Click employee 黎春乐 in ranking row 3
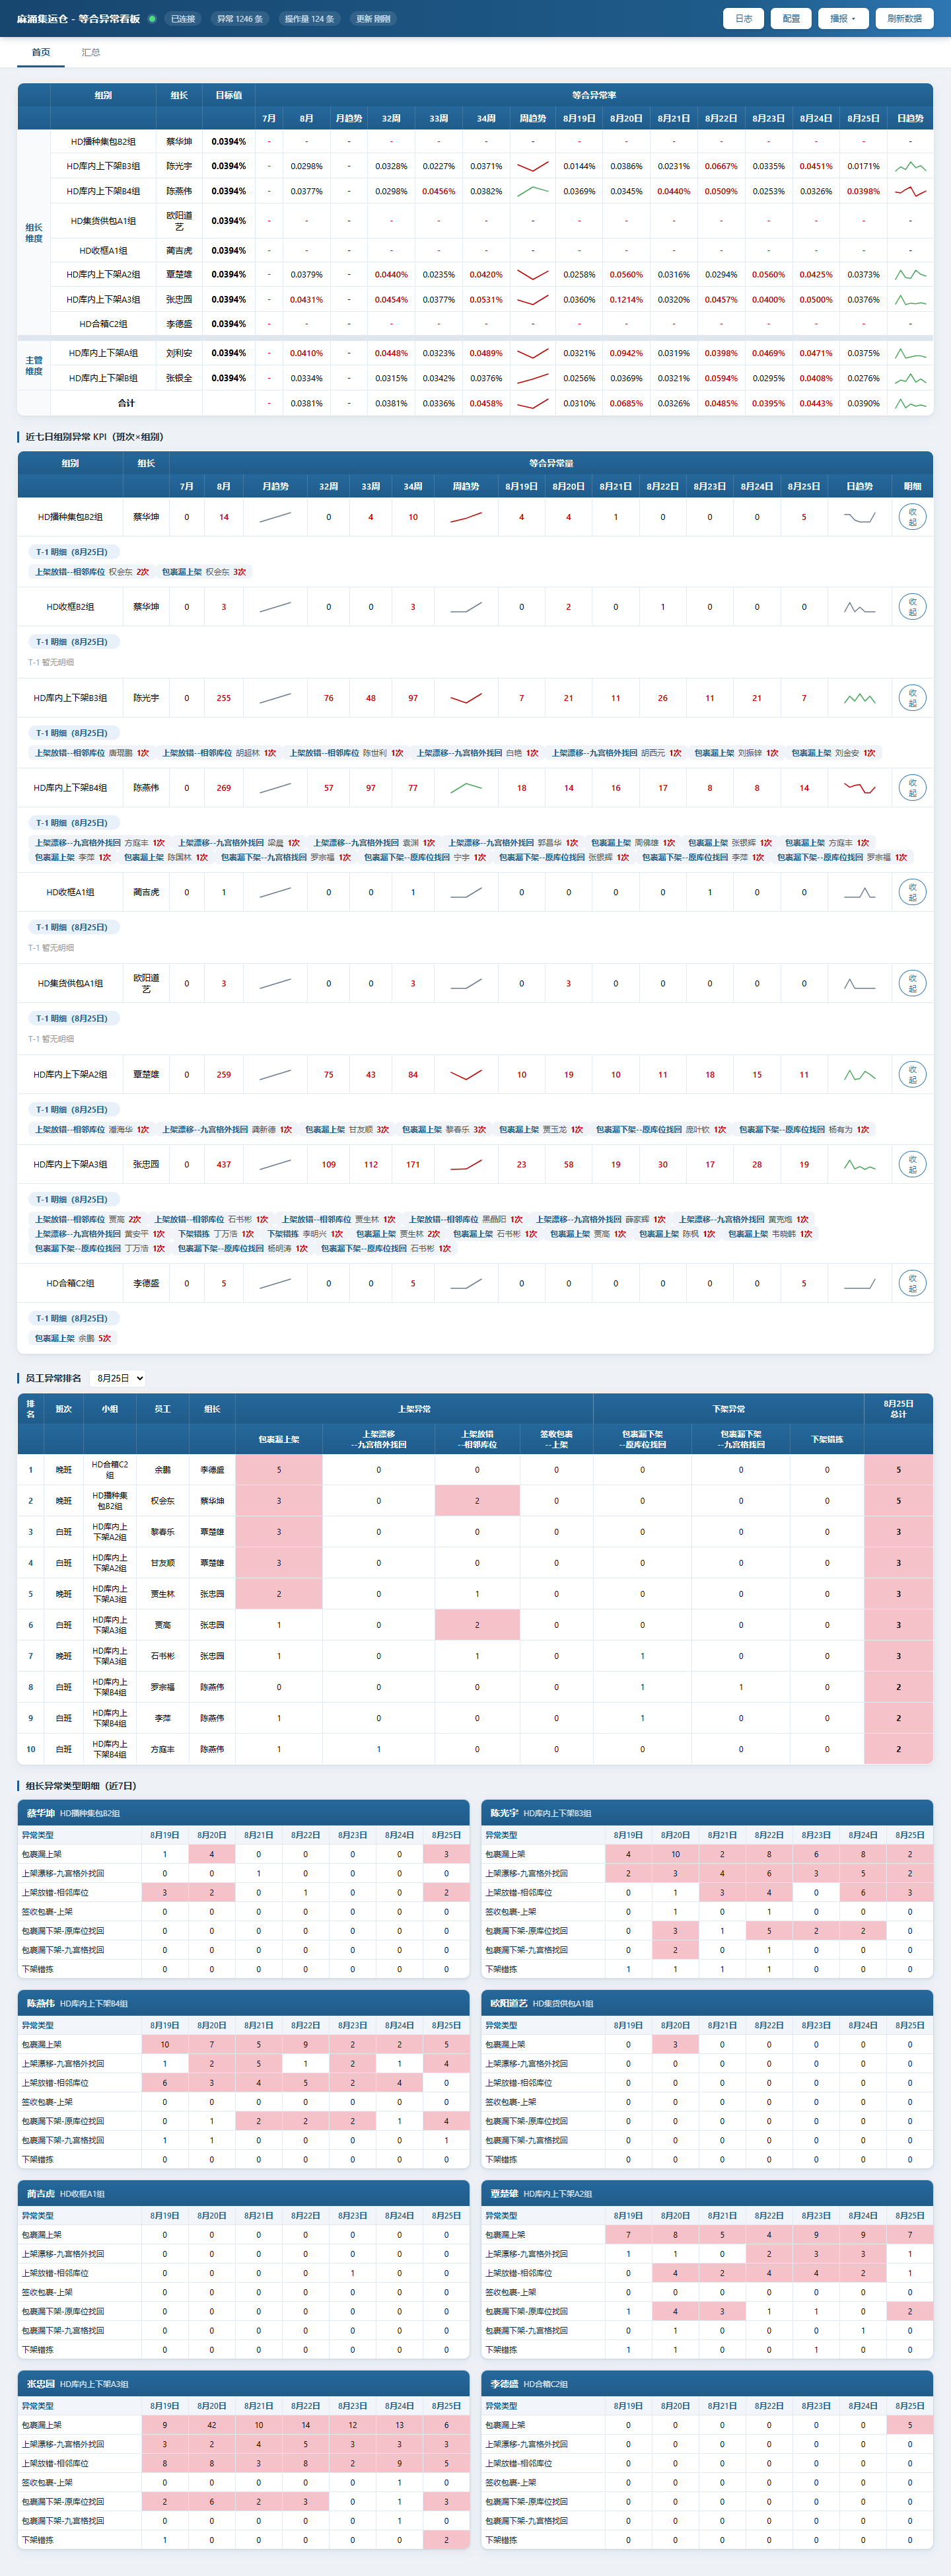The height and width of the screenshot is (2576, 951). [162, 1532]
